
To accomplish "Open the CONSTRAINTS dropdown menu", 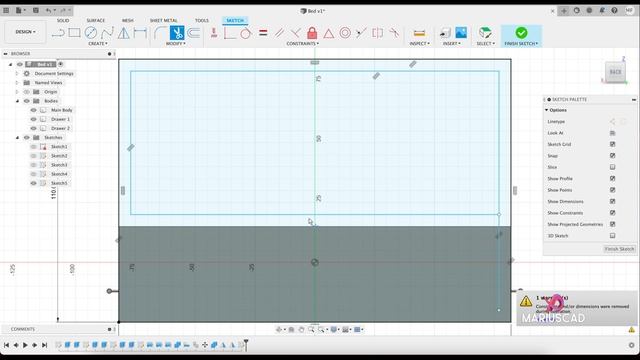I will tap(302, 44).
